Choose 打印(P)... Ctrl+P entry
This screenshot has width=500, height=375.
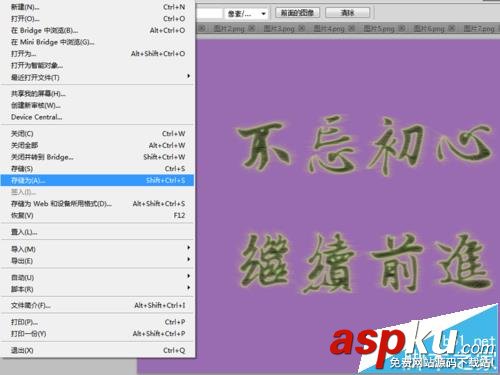click(x=97, y=322)
